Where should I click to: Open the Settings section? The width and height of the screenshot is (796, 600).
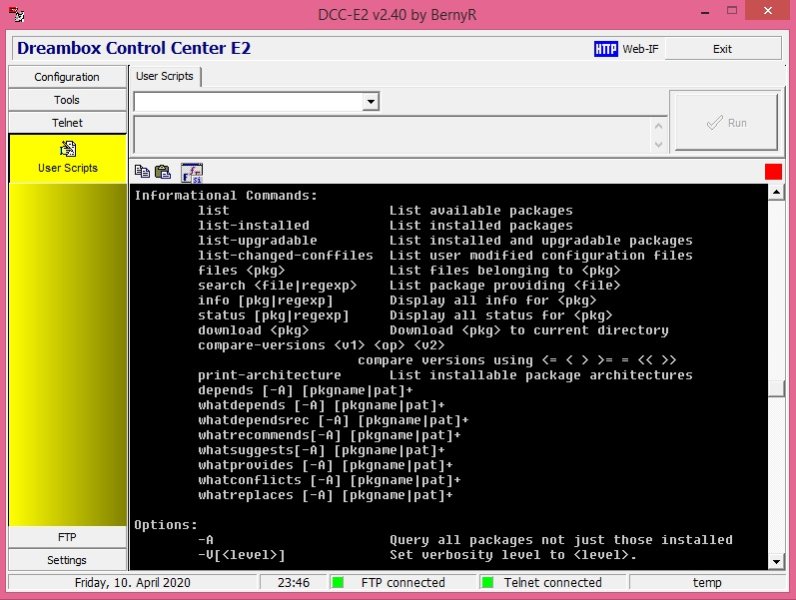pos(67,560)
